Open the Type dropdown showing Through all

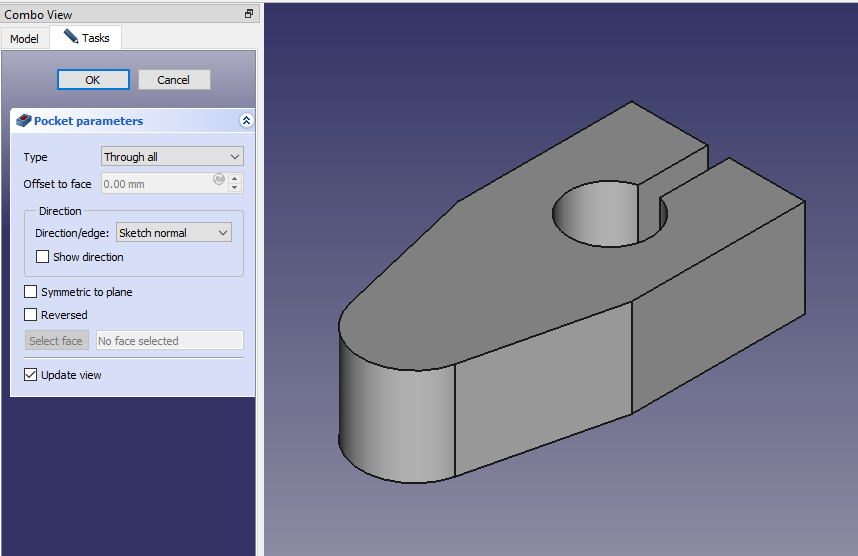172,157
